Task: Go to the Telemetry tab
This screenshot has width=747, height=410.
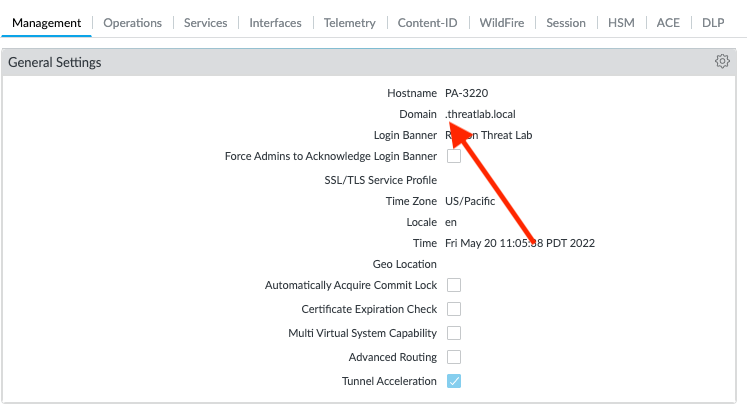Action: tap(350, 22)
